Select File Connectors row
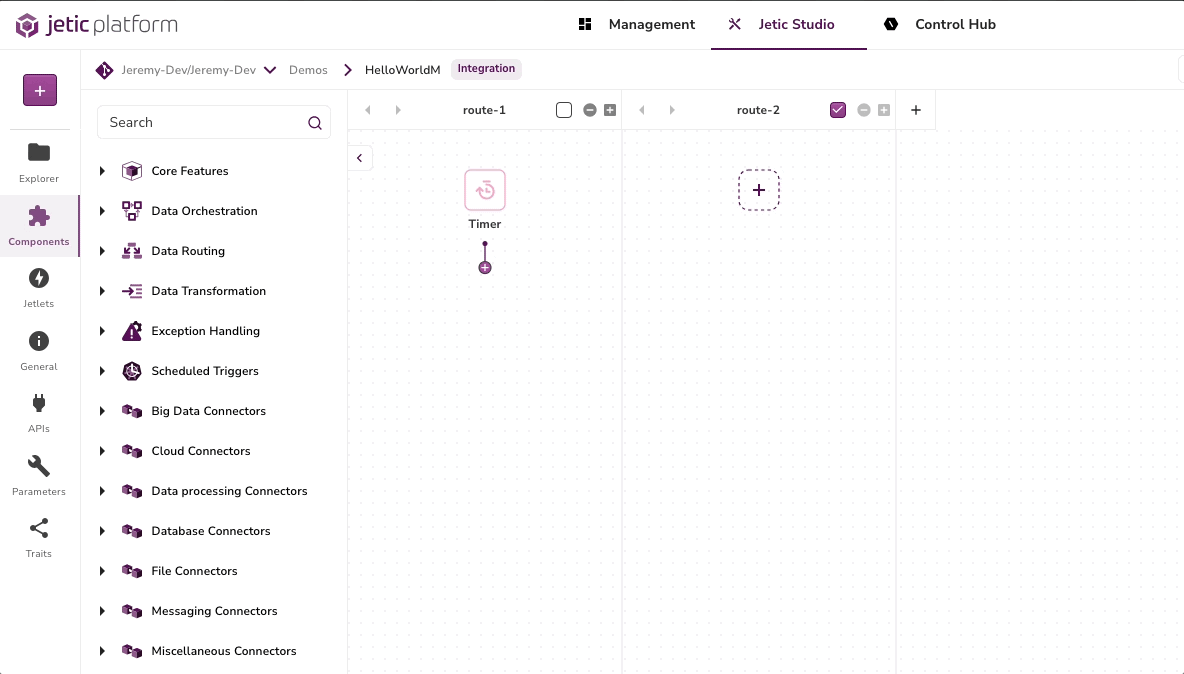The image size is (1184, 674). (214, 571)
